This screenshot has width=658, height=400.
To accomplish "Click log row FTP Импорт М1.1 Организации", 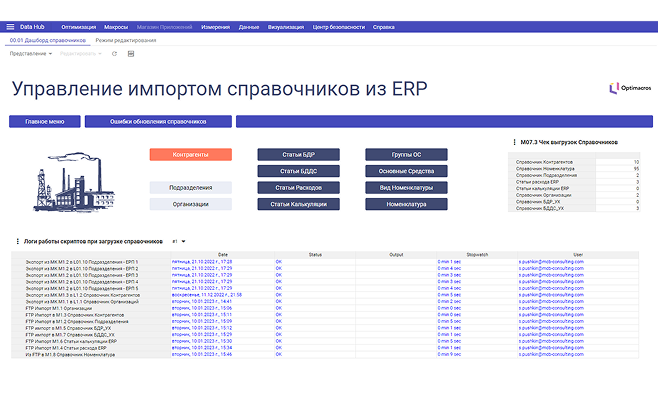I will pos(325,308).
